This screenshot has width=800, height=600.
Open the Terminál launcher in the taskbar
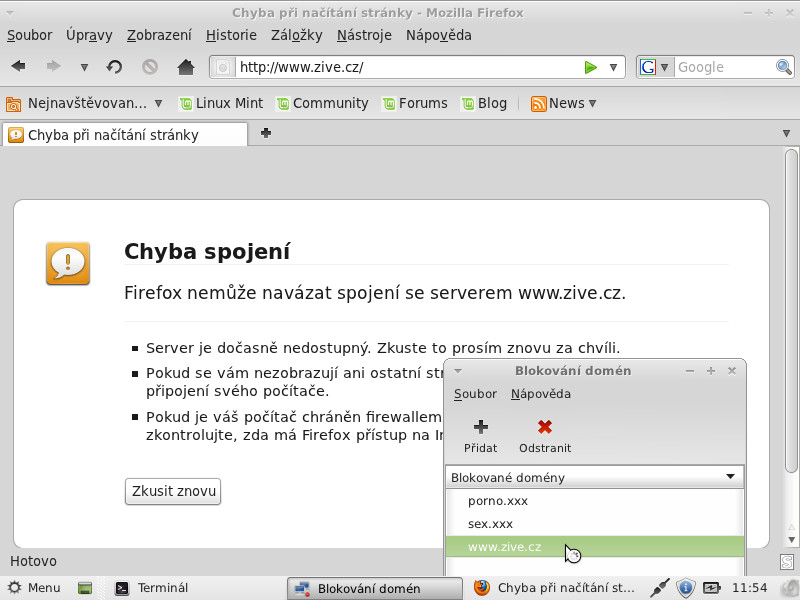(151, 588)
